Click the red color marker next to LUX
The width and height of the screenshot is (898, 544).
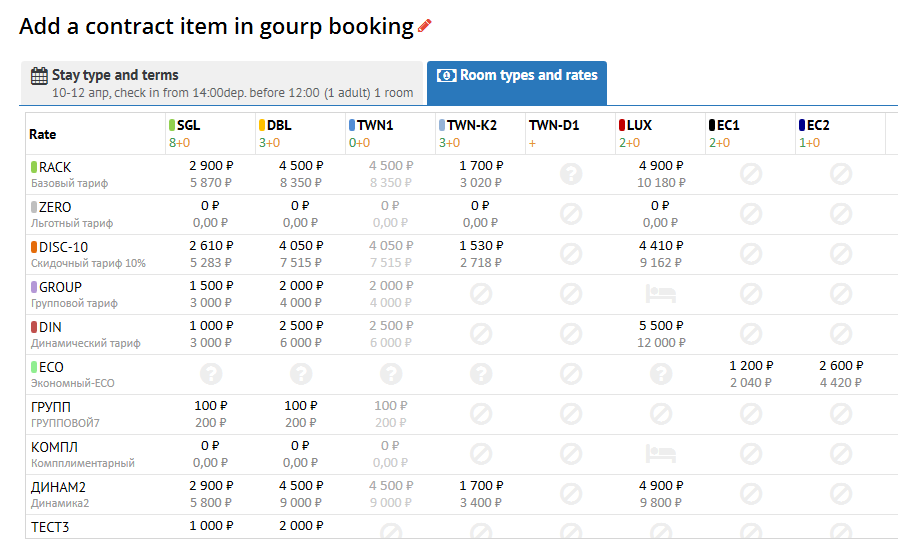pos(622,126)
